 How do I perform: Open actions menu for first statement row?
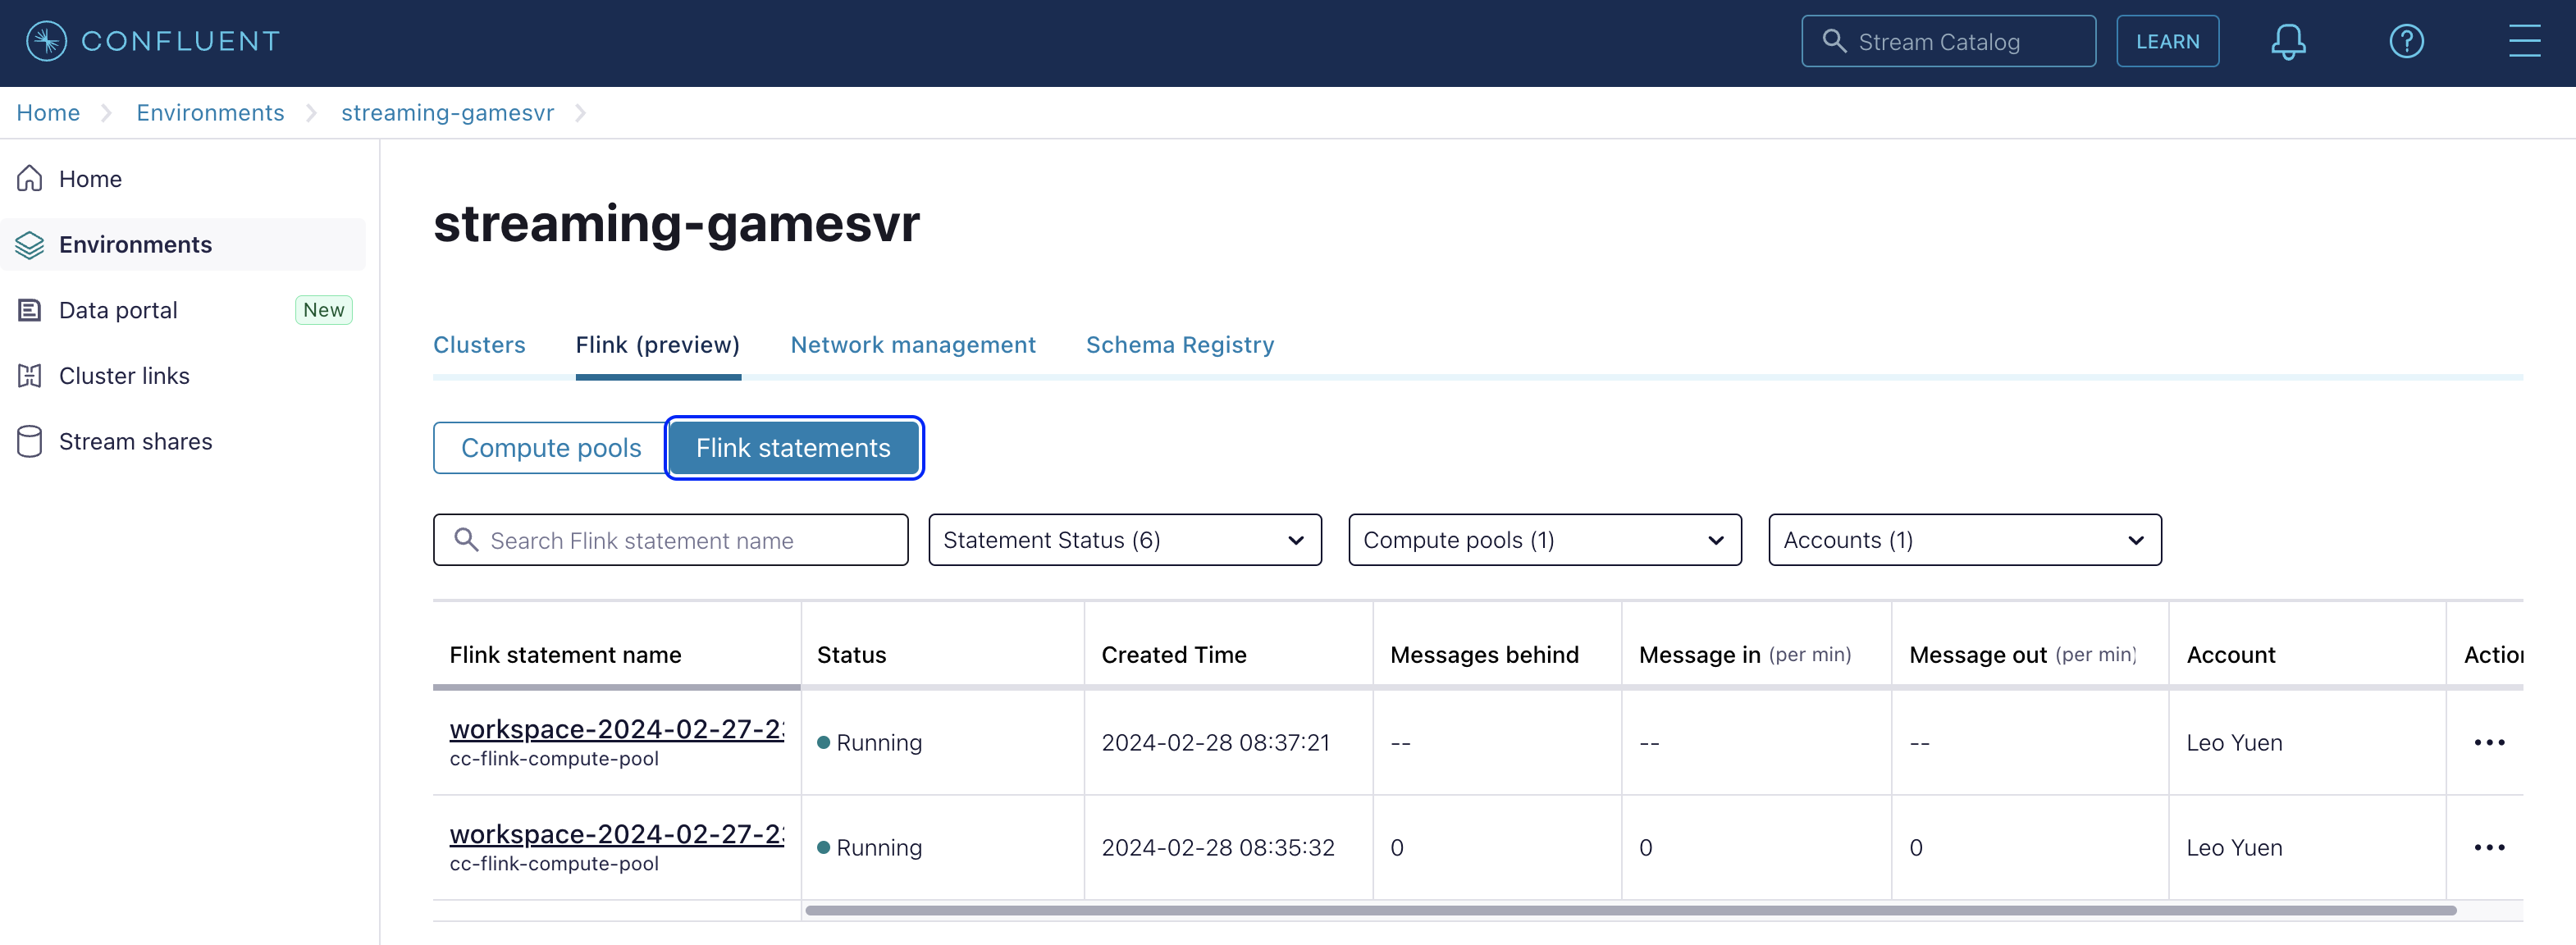coord(2488,743)
